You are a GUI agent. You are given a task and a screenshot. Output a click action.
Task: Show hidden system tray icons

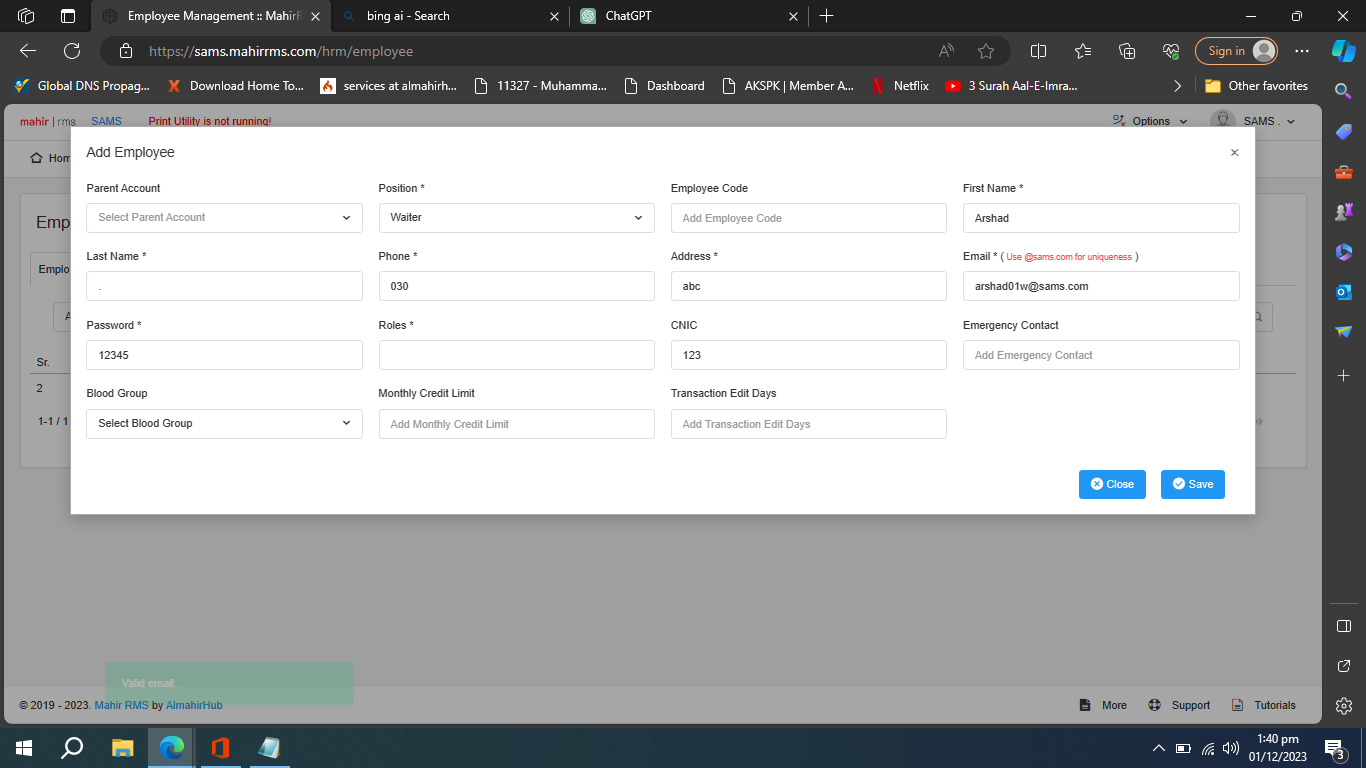1159,748
